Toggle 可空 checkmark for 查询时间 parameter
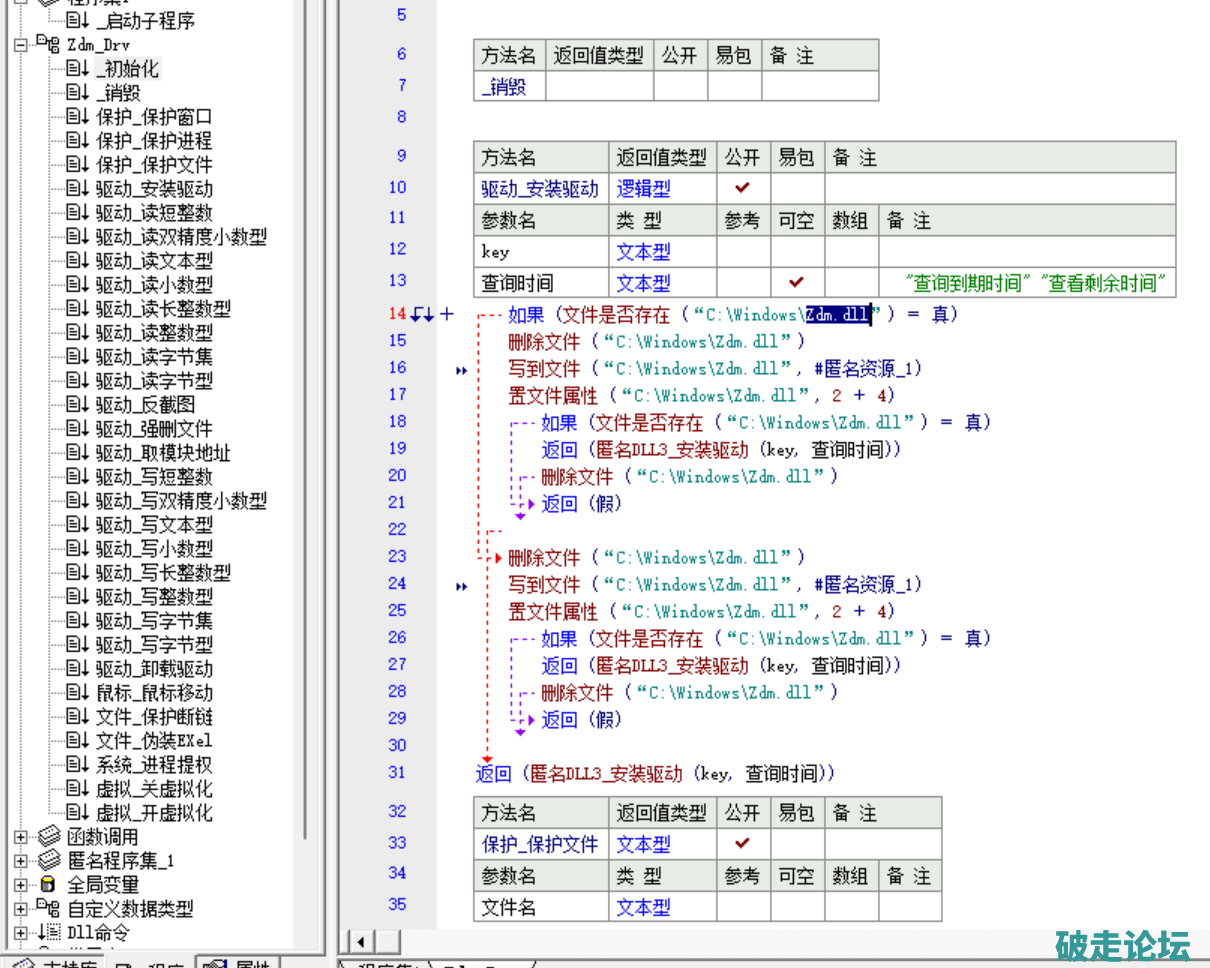Screen dimensions: 1210x968 pos(796,281)
